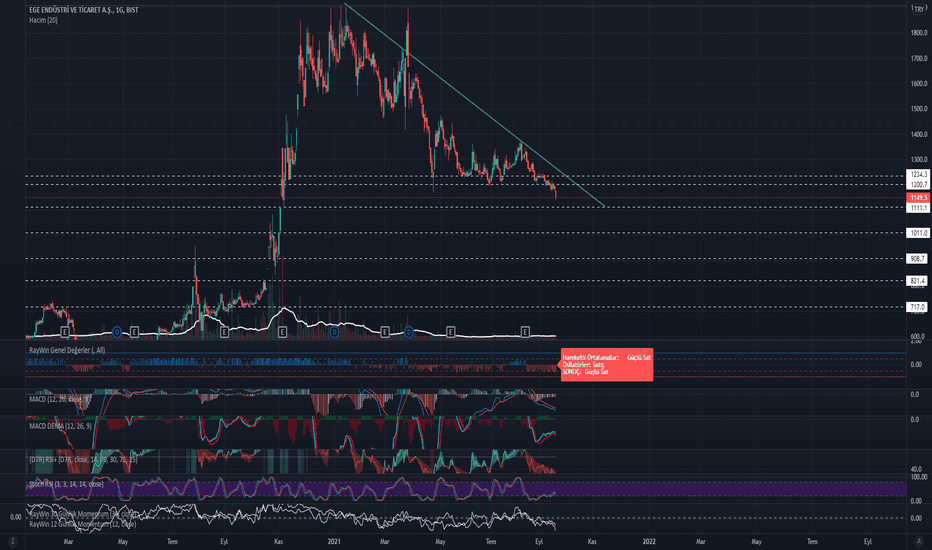This screenshot has width=932, height=550.
Task: Click the 717.0 horizontal line price label
Action: (918, 307)
